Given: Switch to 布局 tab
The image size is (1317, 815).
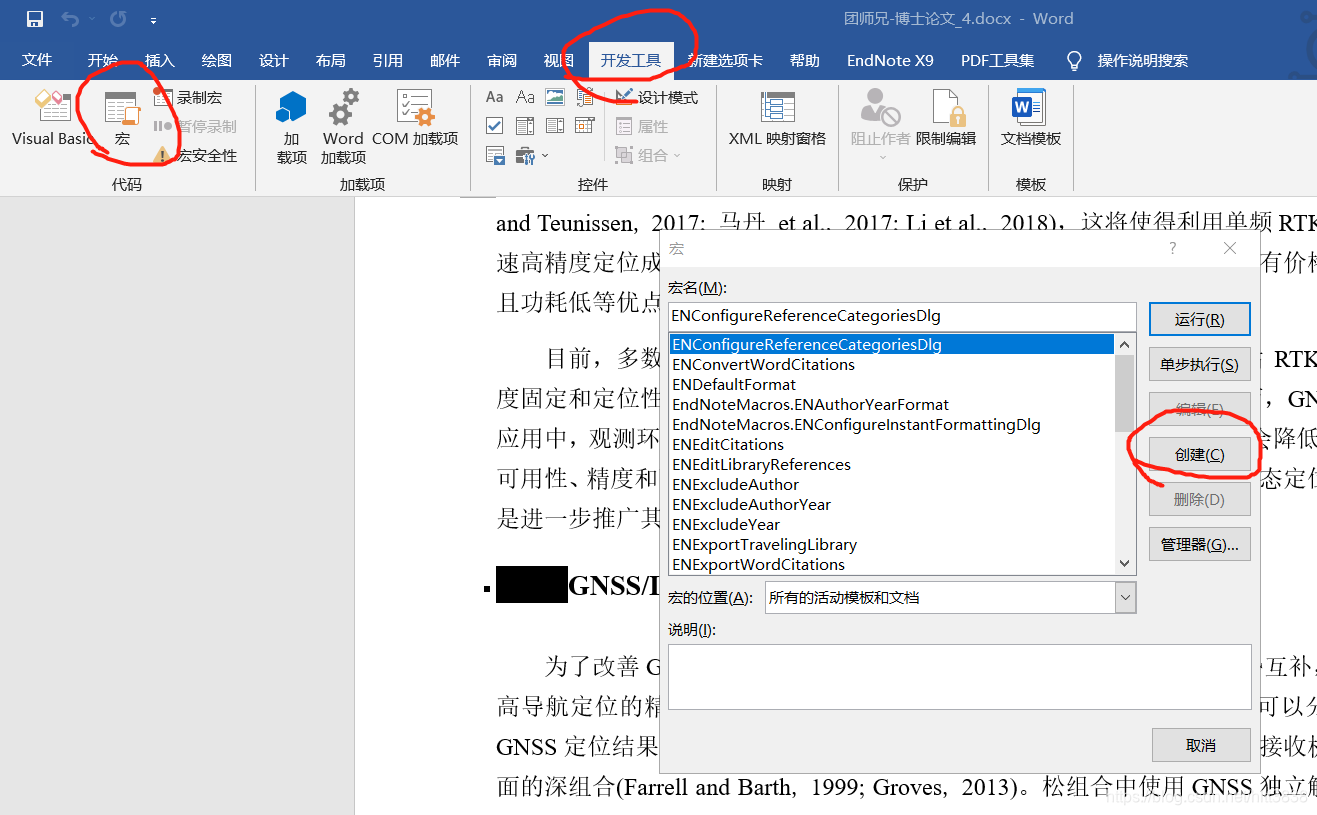Looking at the screenshot, I should pos(331,61).
